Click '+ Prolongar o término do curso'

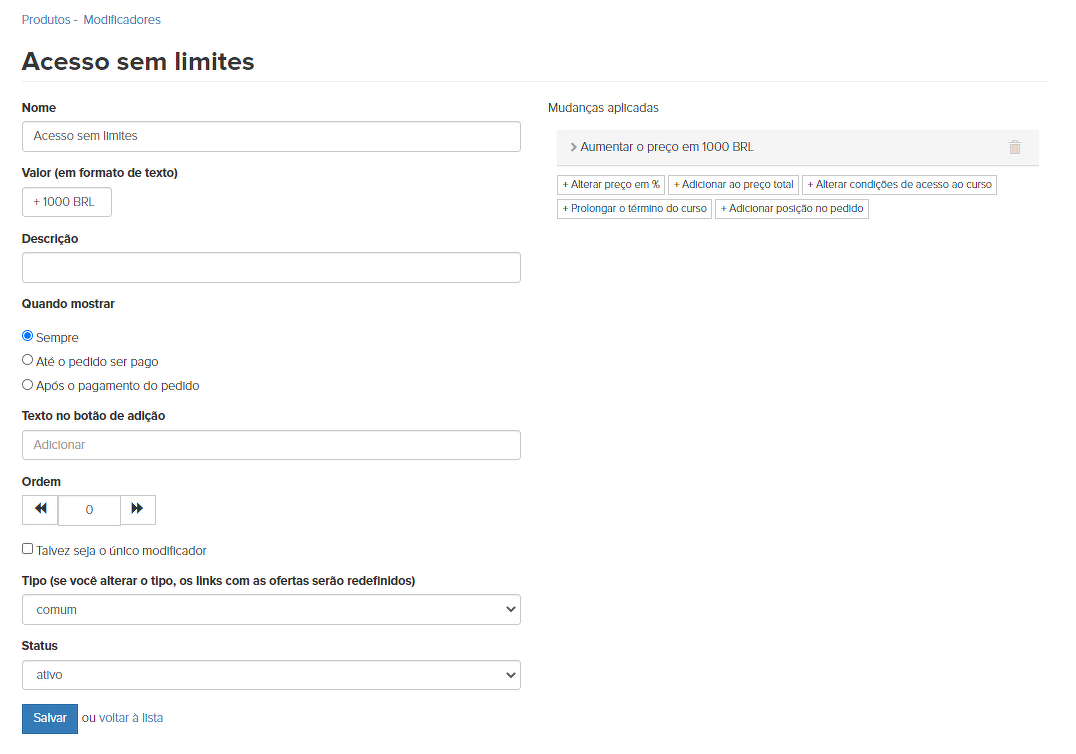click(634, 209)
